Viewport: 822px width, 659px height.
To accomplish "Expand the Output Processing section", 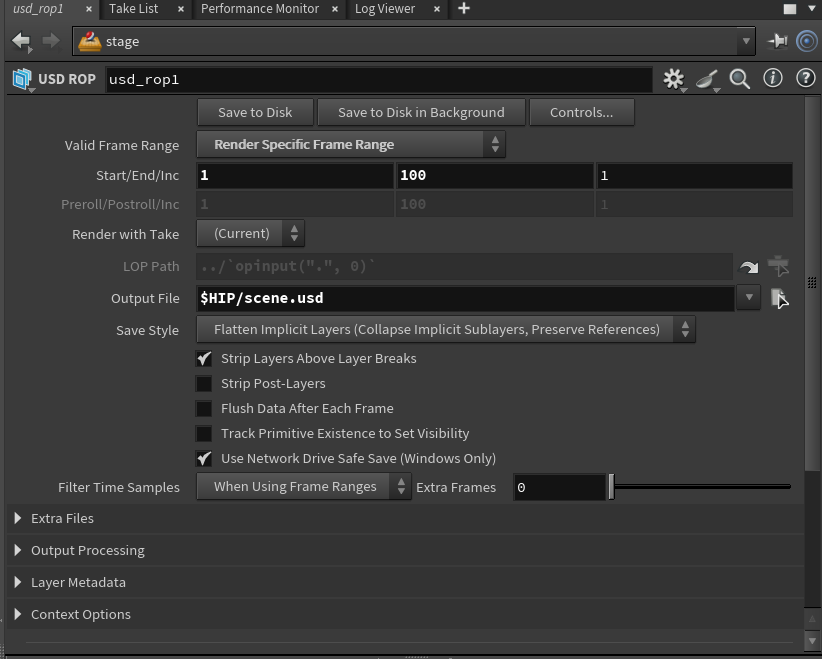I will [x=87, y=550].
